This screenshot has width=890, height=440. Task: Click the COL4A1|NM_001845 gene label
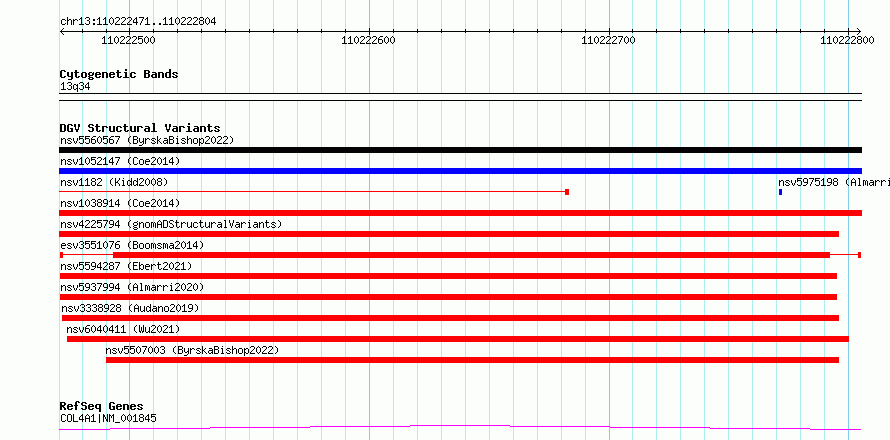108,419
